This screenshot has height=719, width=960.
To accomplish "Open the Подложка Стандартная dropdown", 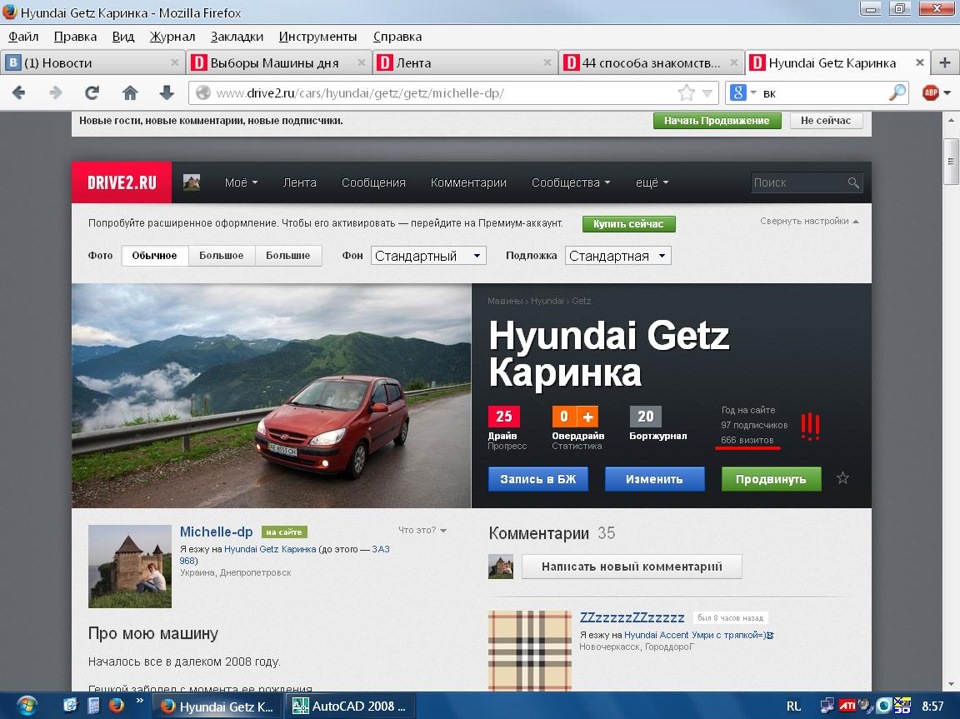I will [x=618, y=256].
